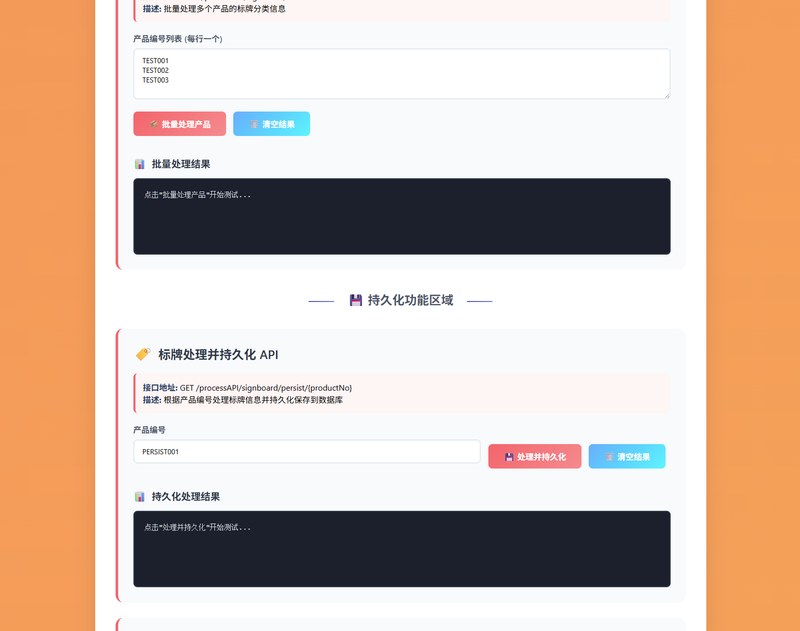Focus the product number list textarea
The width and height of the screenshot is (800, 631).
coord(402,74)
